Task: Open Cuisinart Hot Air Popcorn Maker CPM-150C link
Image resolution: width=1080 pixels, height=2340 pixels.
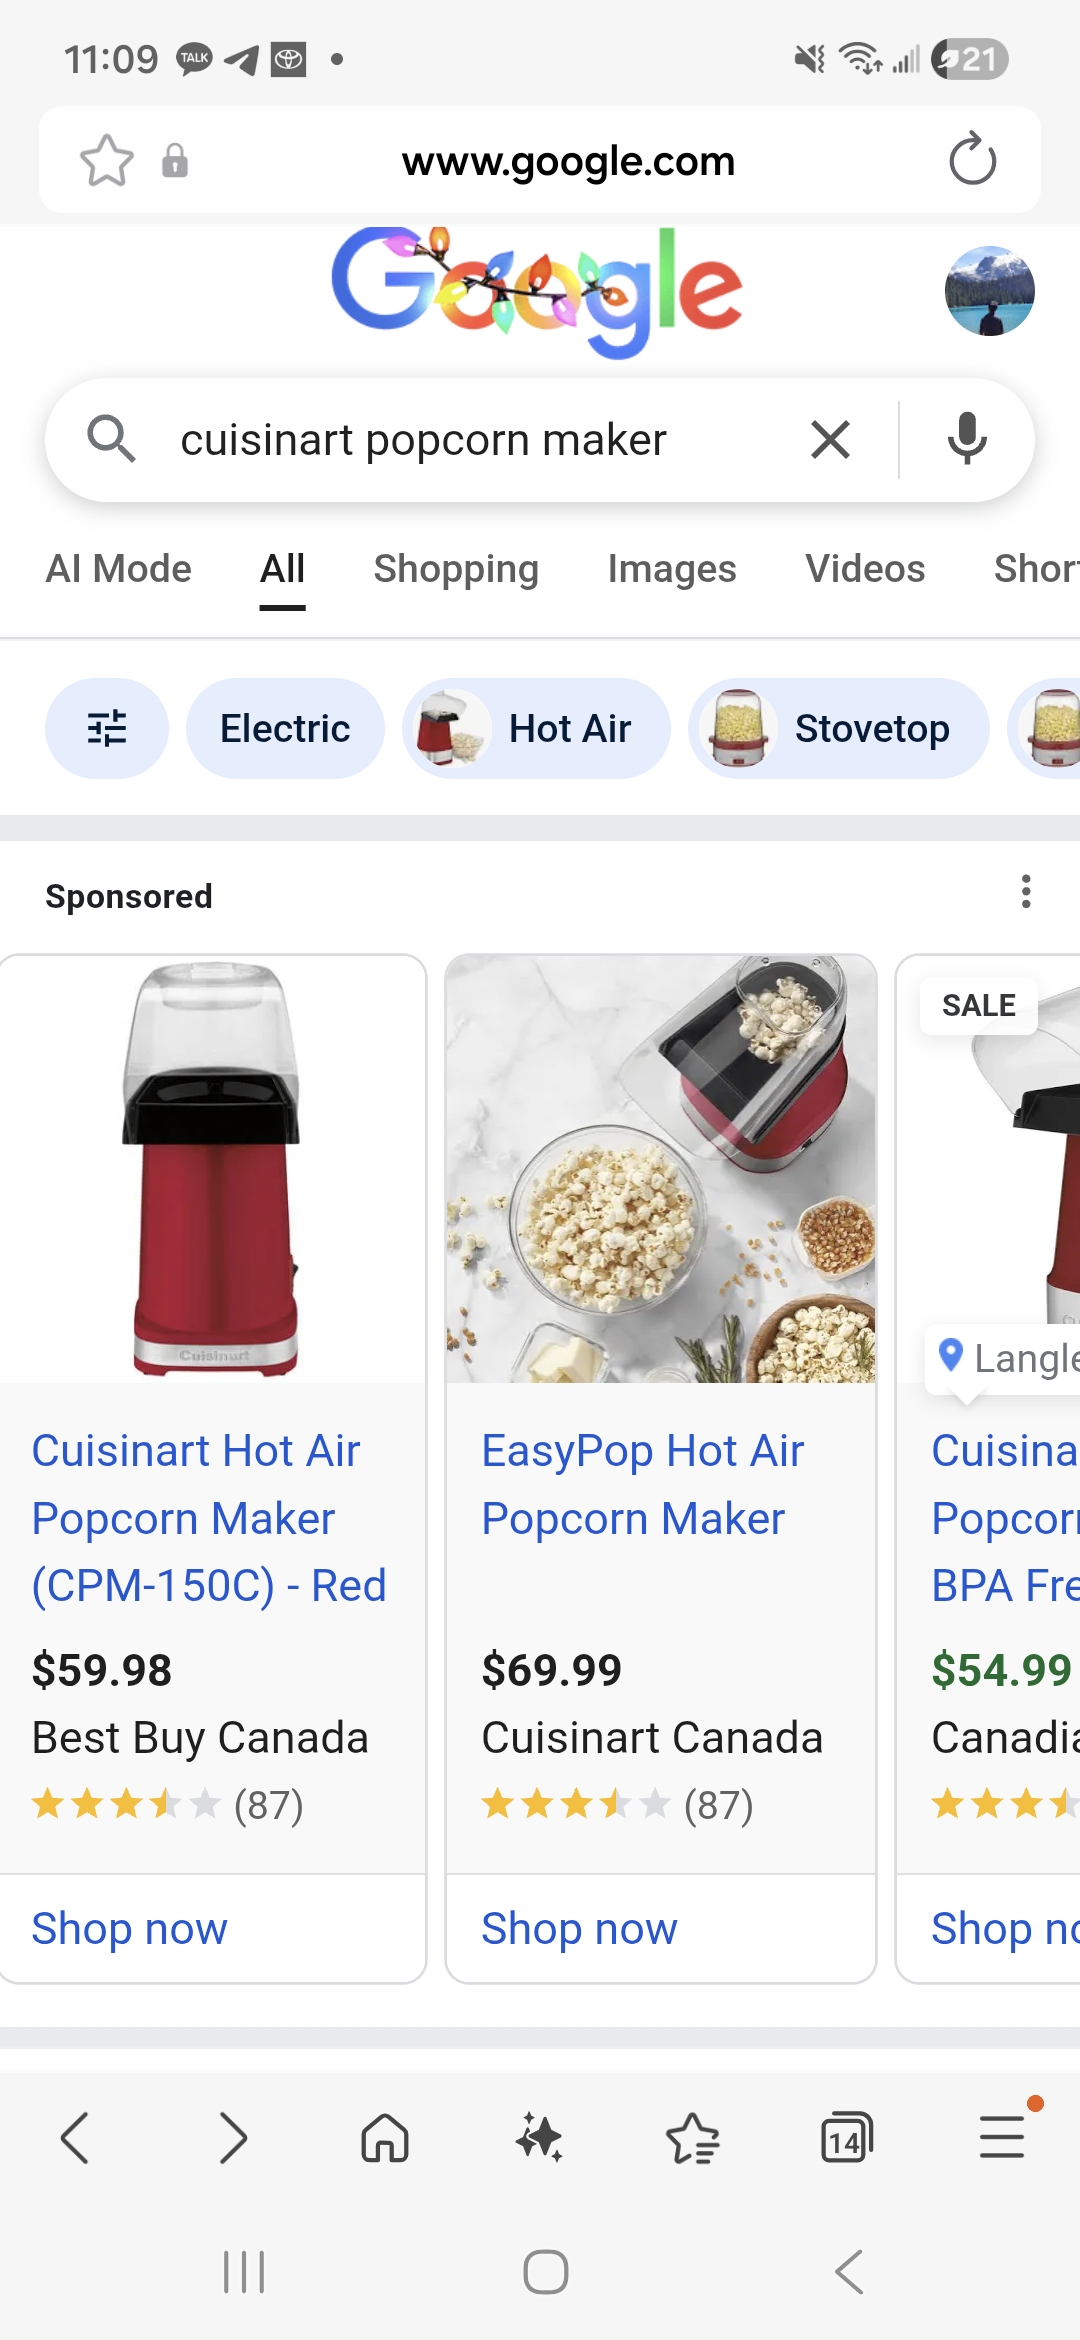Action: coord(208,1518)
